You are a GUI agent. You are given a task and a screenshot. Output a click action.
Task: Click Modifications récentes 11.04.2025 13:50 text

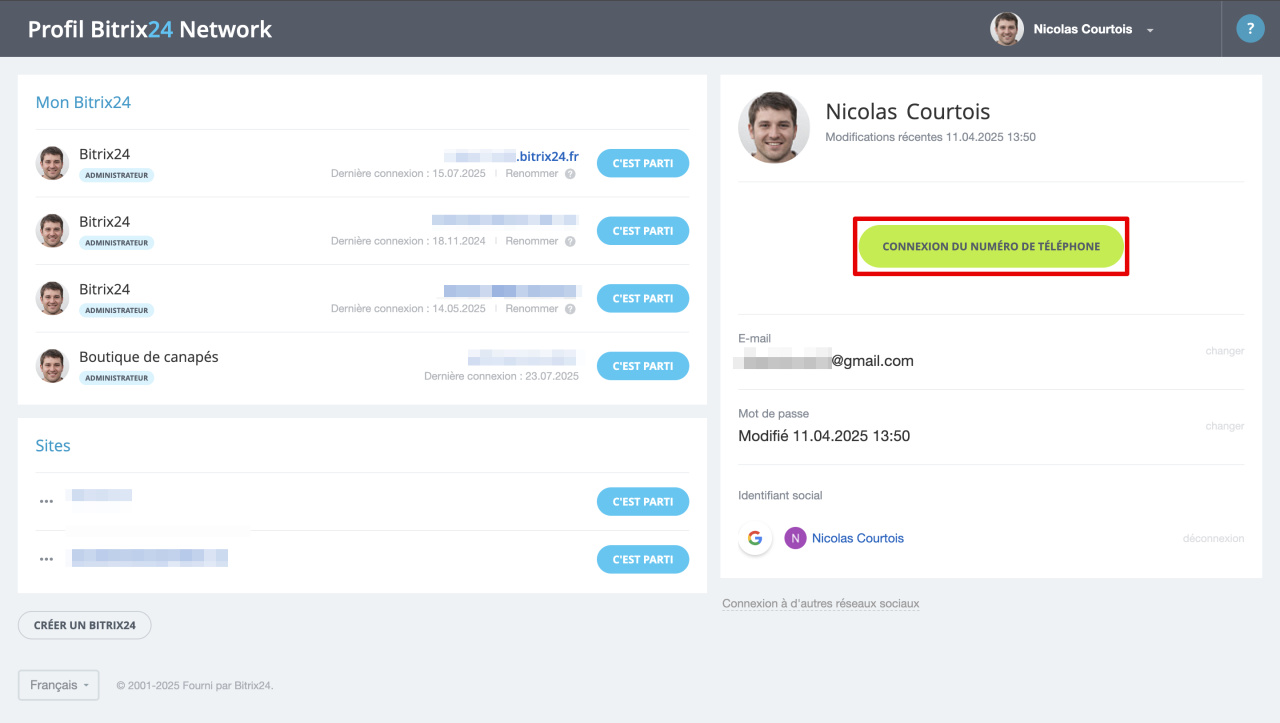[930, 137]
